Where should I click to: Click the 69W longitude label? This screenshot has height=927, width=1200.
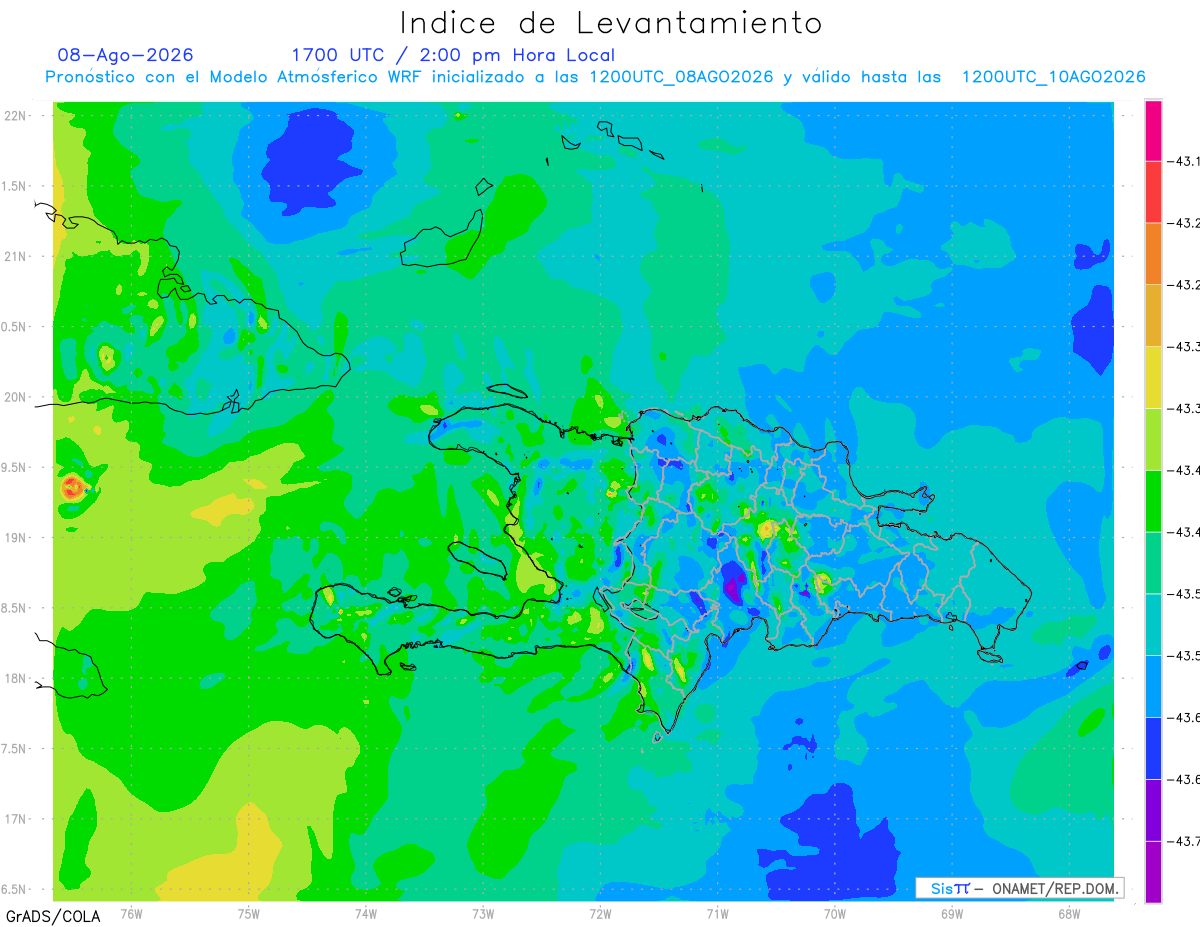(952, 912)
